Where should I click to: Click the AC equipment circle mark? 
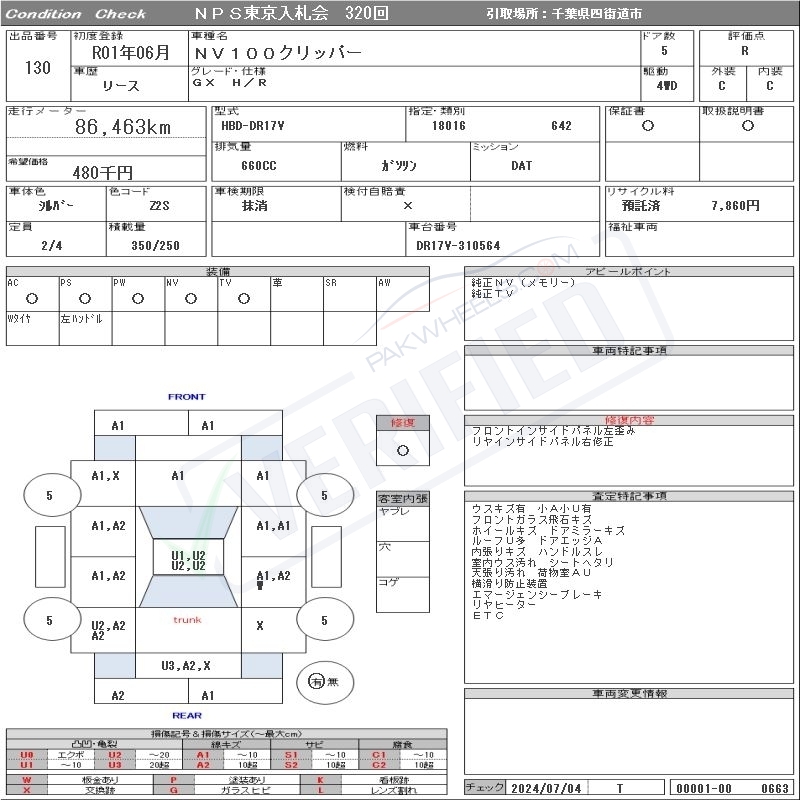point(32,298)
